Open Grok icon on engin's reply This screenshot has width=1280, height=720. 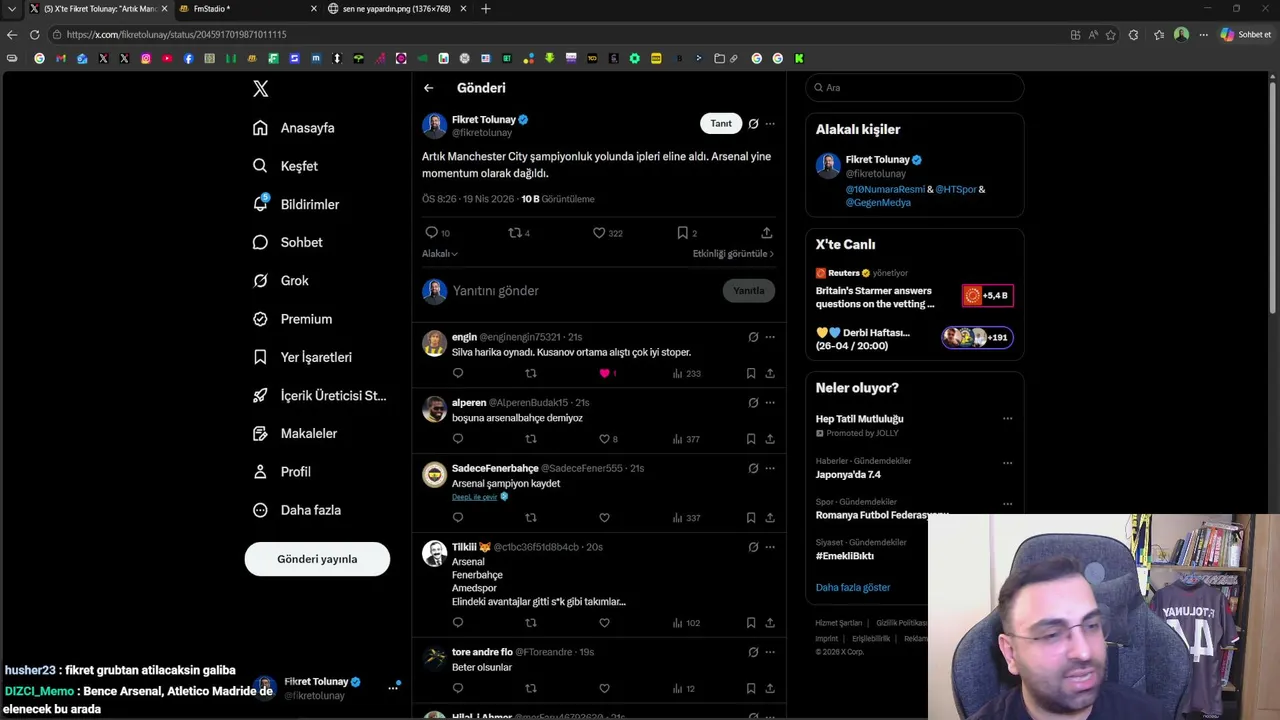753,337
